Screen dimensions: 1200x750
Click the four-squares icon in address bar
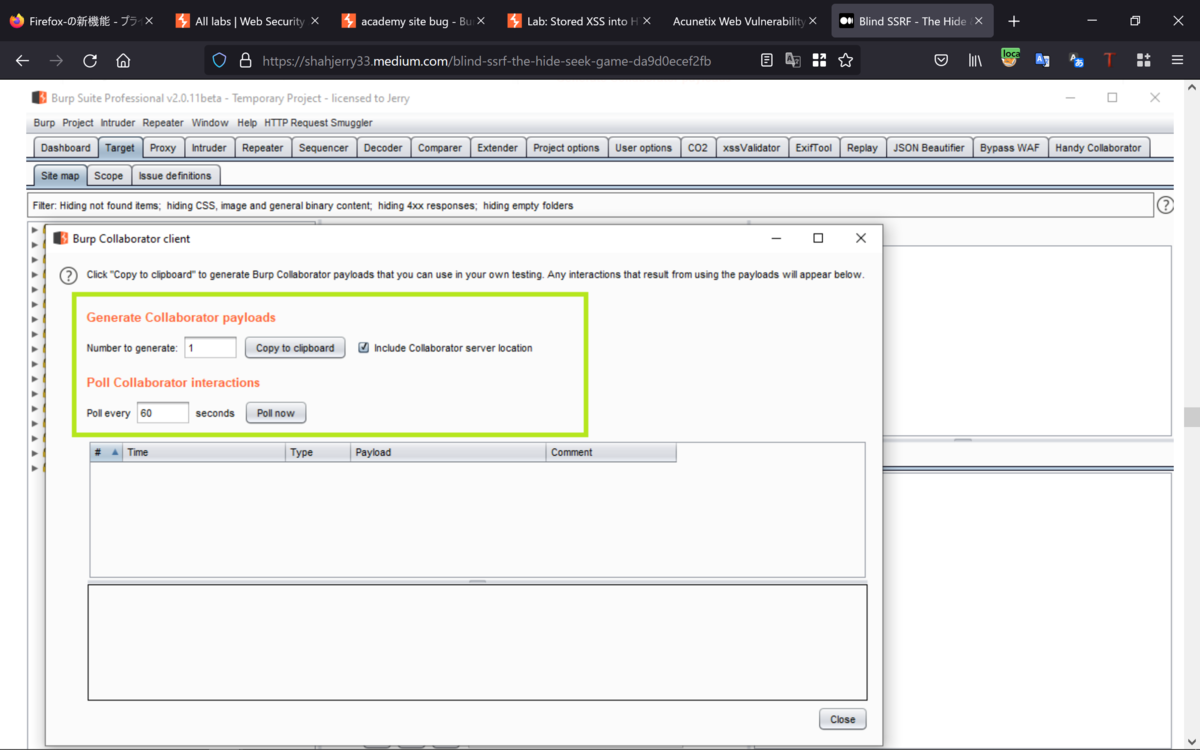click(819, 61)
